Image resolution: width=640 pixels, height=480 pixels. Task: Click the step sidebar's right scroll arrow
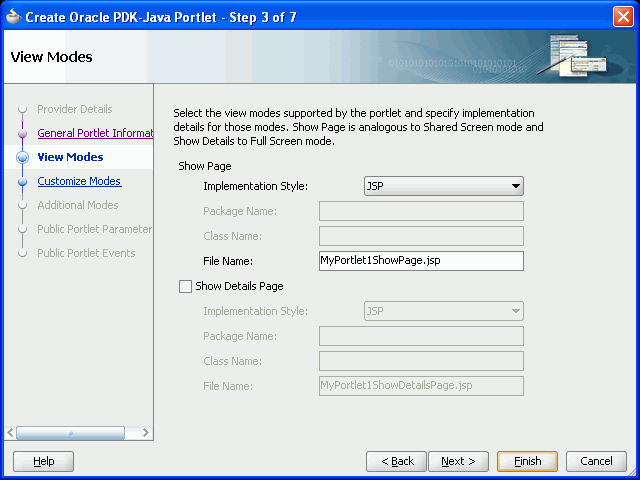pyautogui.click(x=146, y=433)
